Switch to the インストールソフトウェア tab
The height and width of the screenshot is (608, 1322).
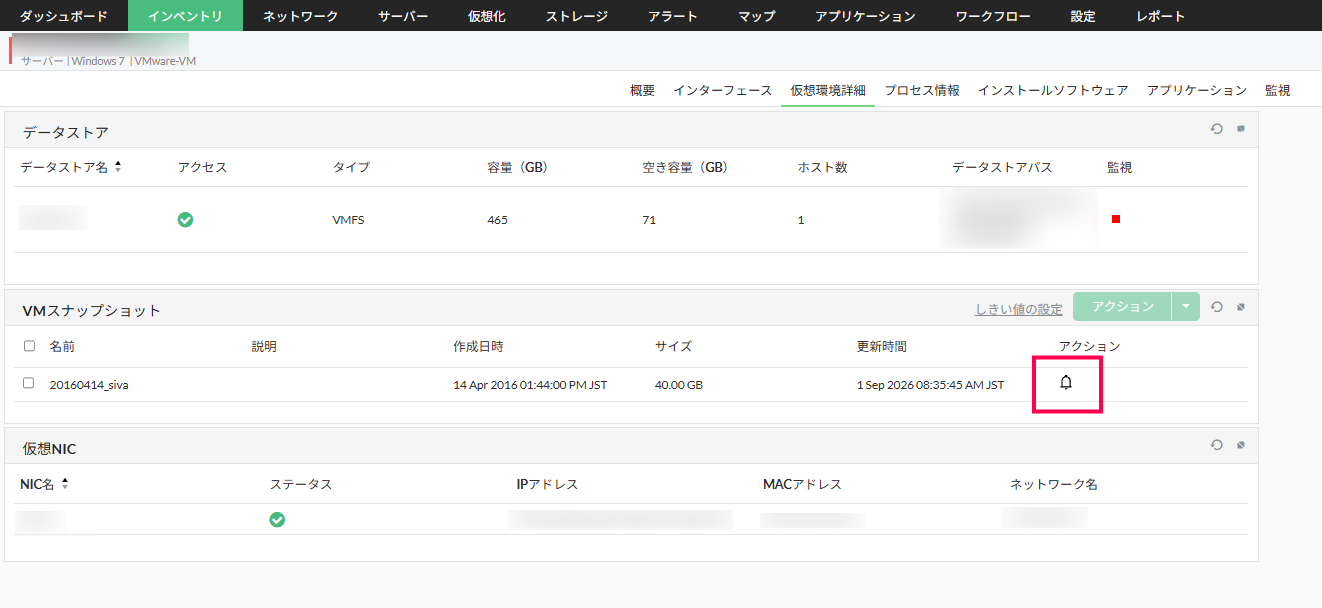coord(1053,90)
